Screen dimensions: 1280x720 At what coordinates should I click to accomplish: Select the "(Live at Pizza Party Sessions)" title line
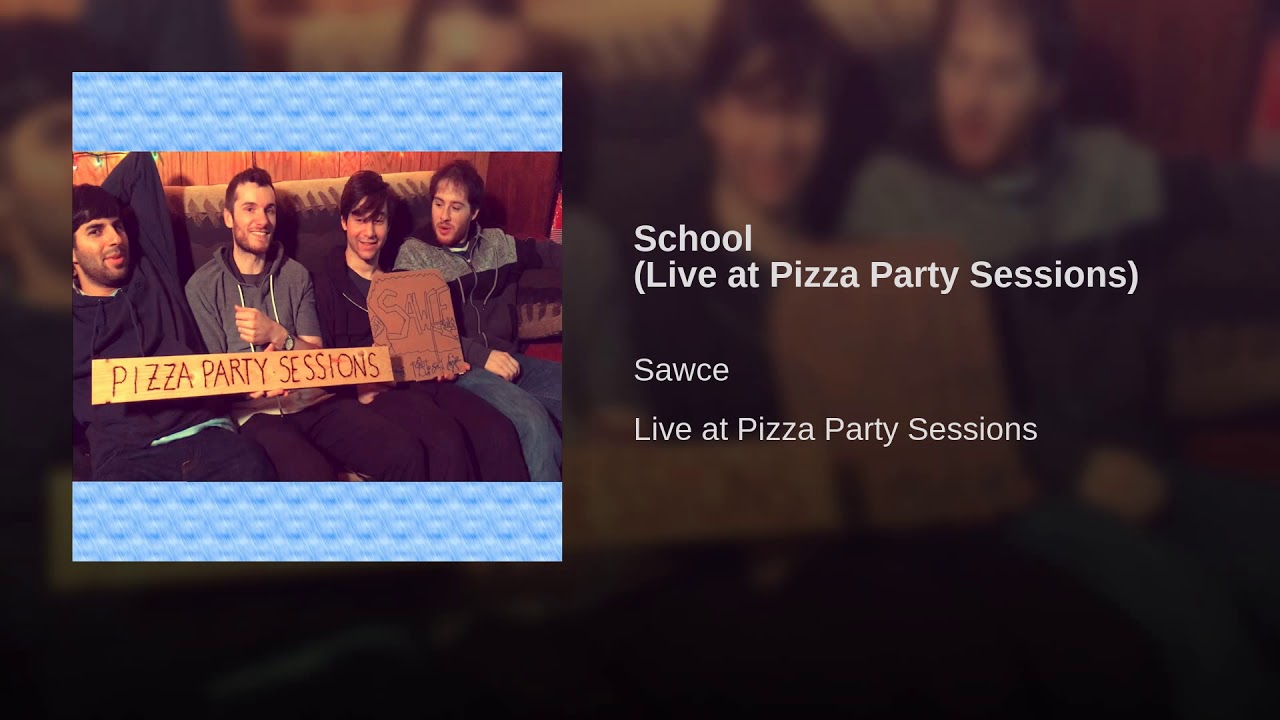pyautogui.click(x=886, y=275)
